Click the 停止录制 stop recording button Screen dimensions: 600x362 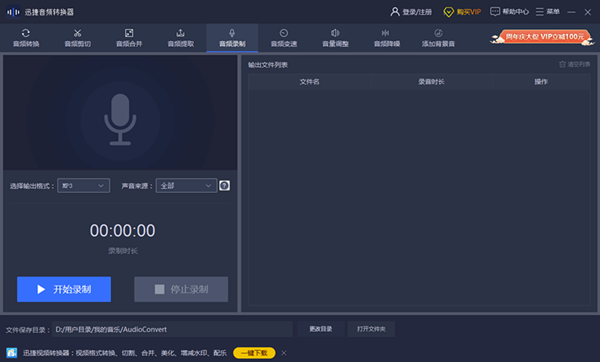181,289
